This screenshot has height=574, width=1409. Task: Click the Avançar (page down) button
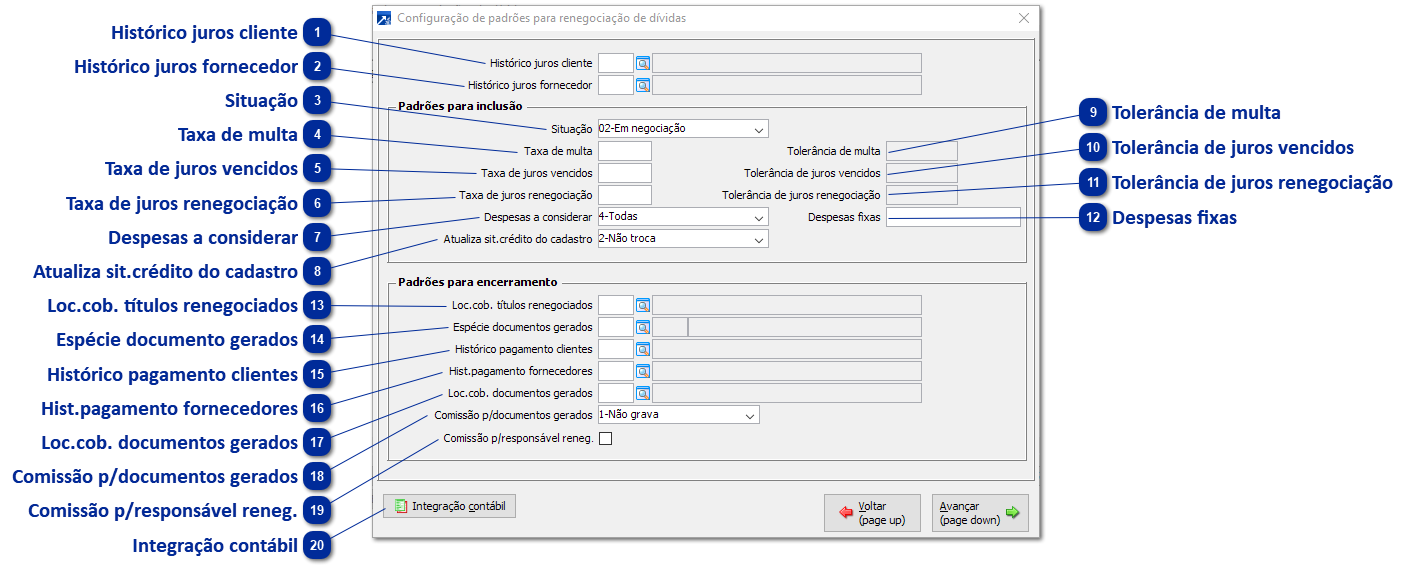point(980,513)
